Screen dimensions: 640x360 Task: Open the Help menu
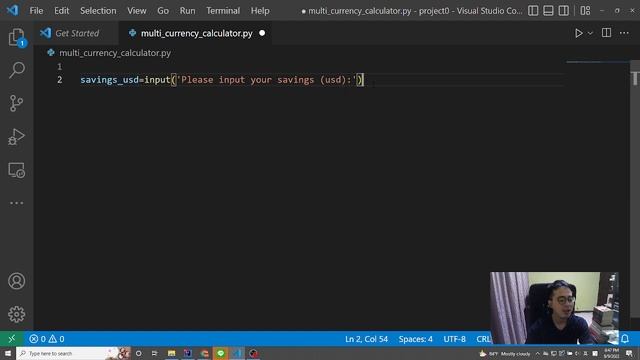pos(260,11)
